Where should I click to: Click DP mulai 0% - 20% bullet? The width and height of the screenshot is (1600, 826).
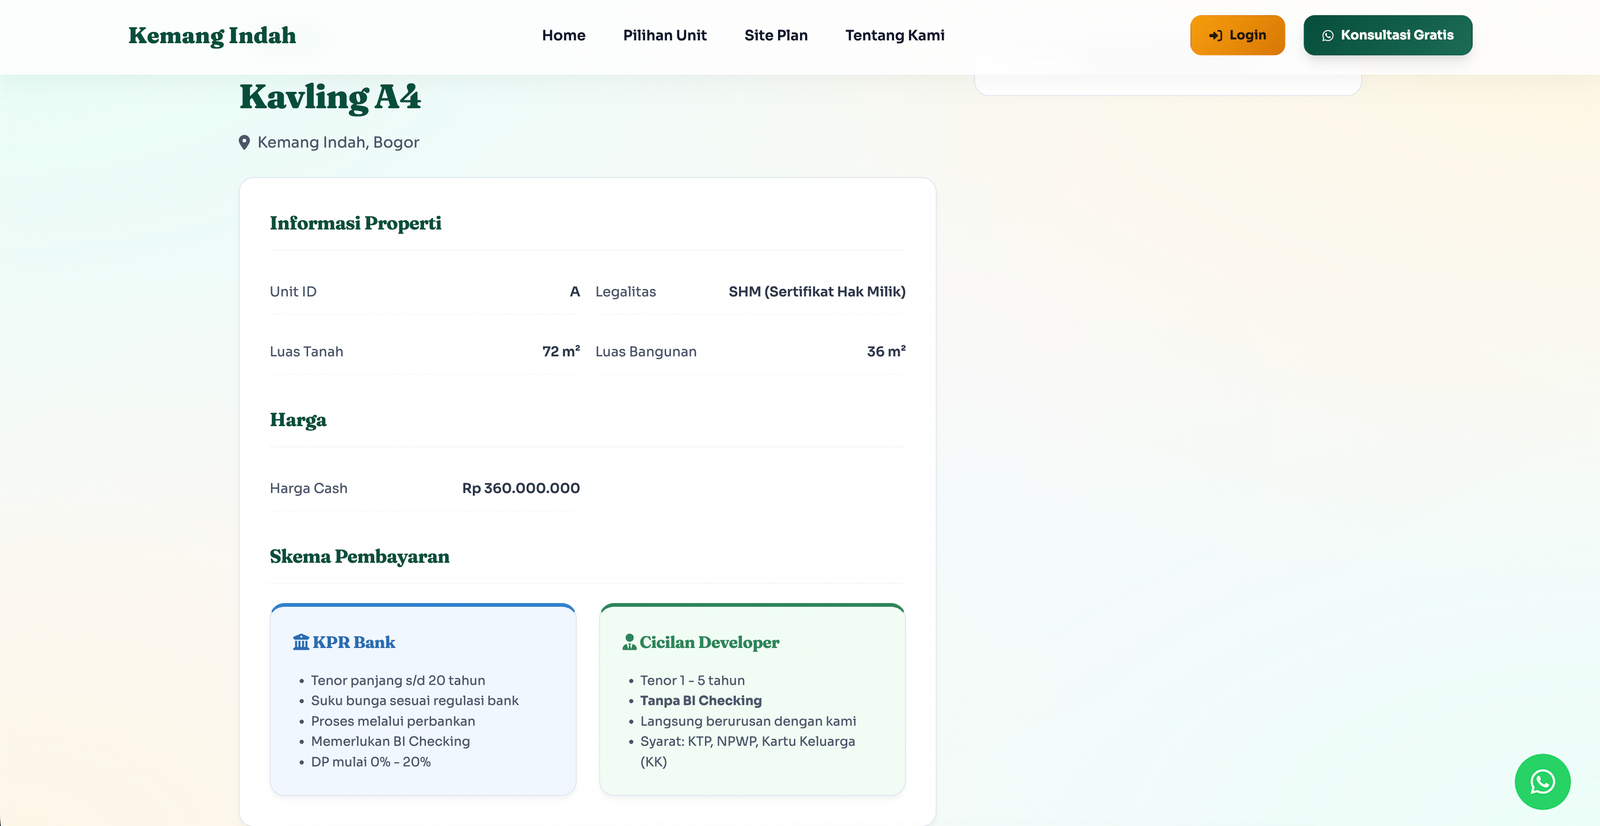(x=371, y=762)
